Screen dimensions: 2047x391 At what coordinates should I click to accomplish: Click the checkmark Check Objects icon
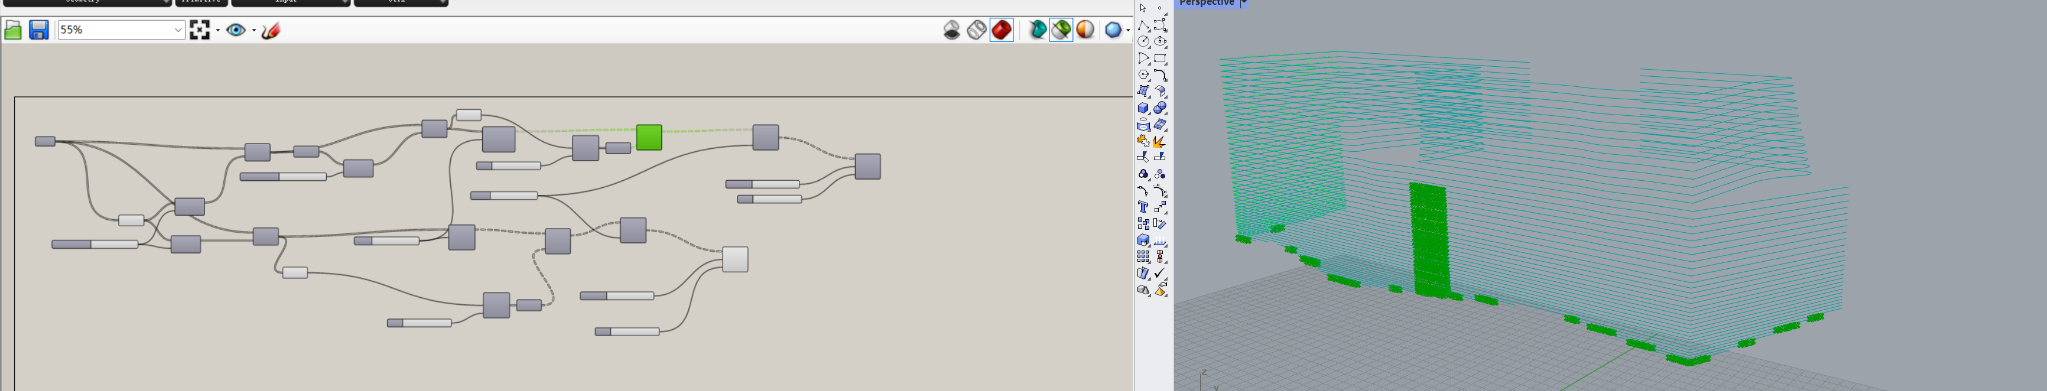[1160, 273]
